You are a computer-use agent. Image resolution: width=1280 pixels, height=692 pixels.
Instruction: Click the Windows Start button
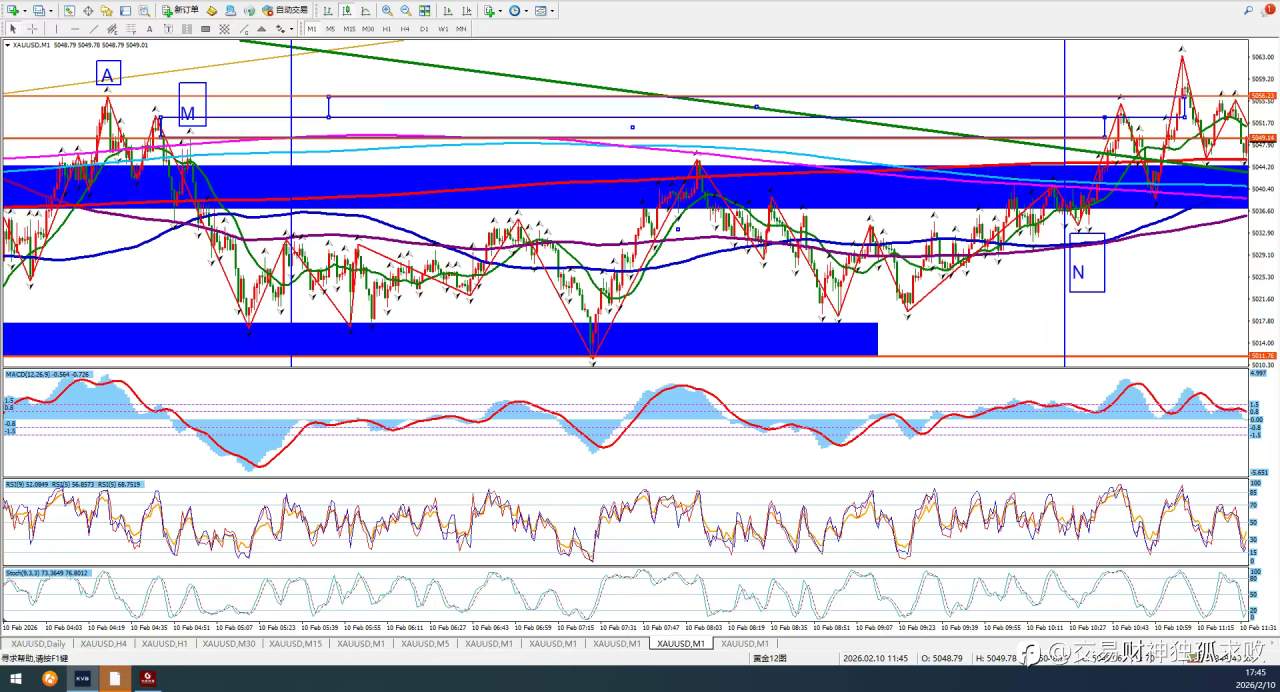pos(16,678)
